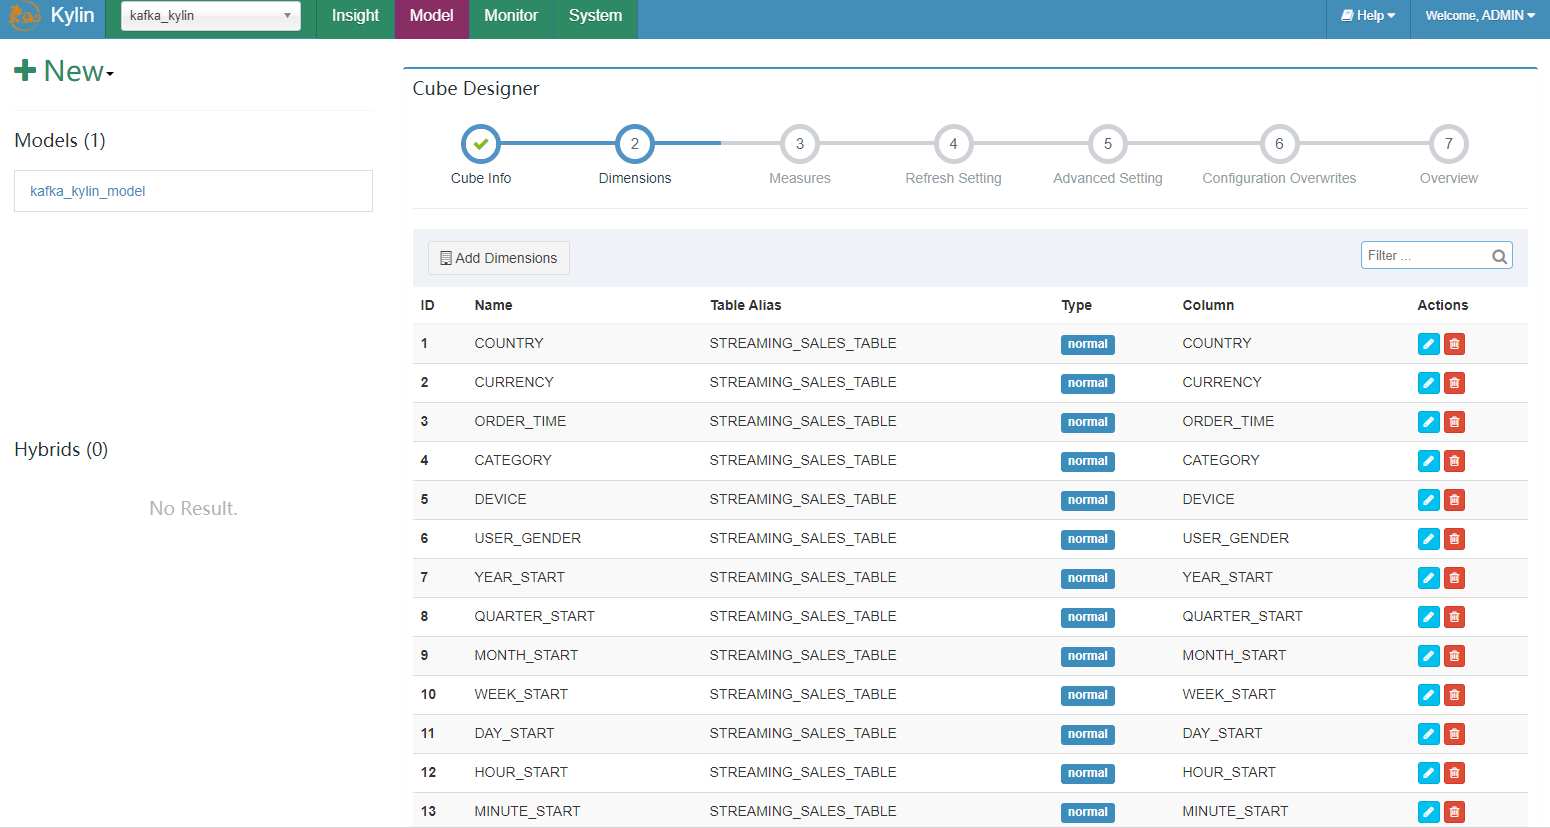
Task: Open the kafka_kylin_model model
Action: [x=88, y=191]
